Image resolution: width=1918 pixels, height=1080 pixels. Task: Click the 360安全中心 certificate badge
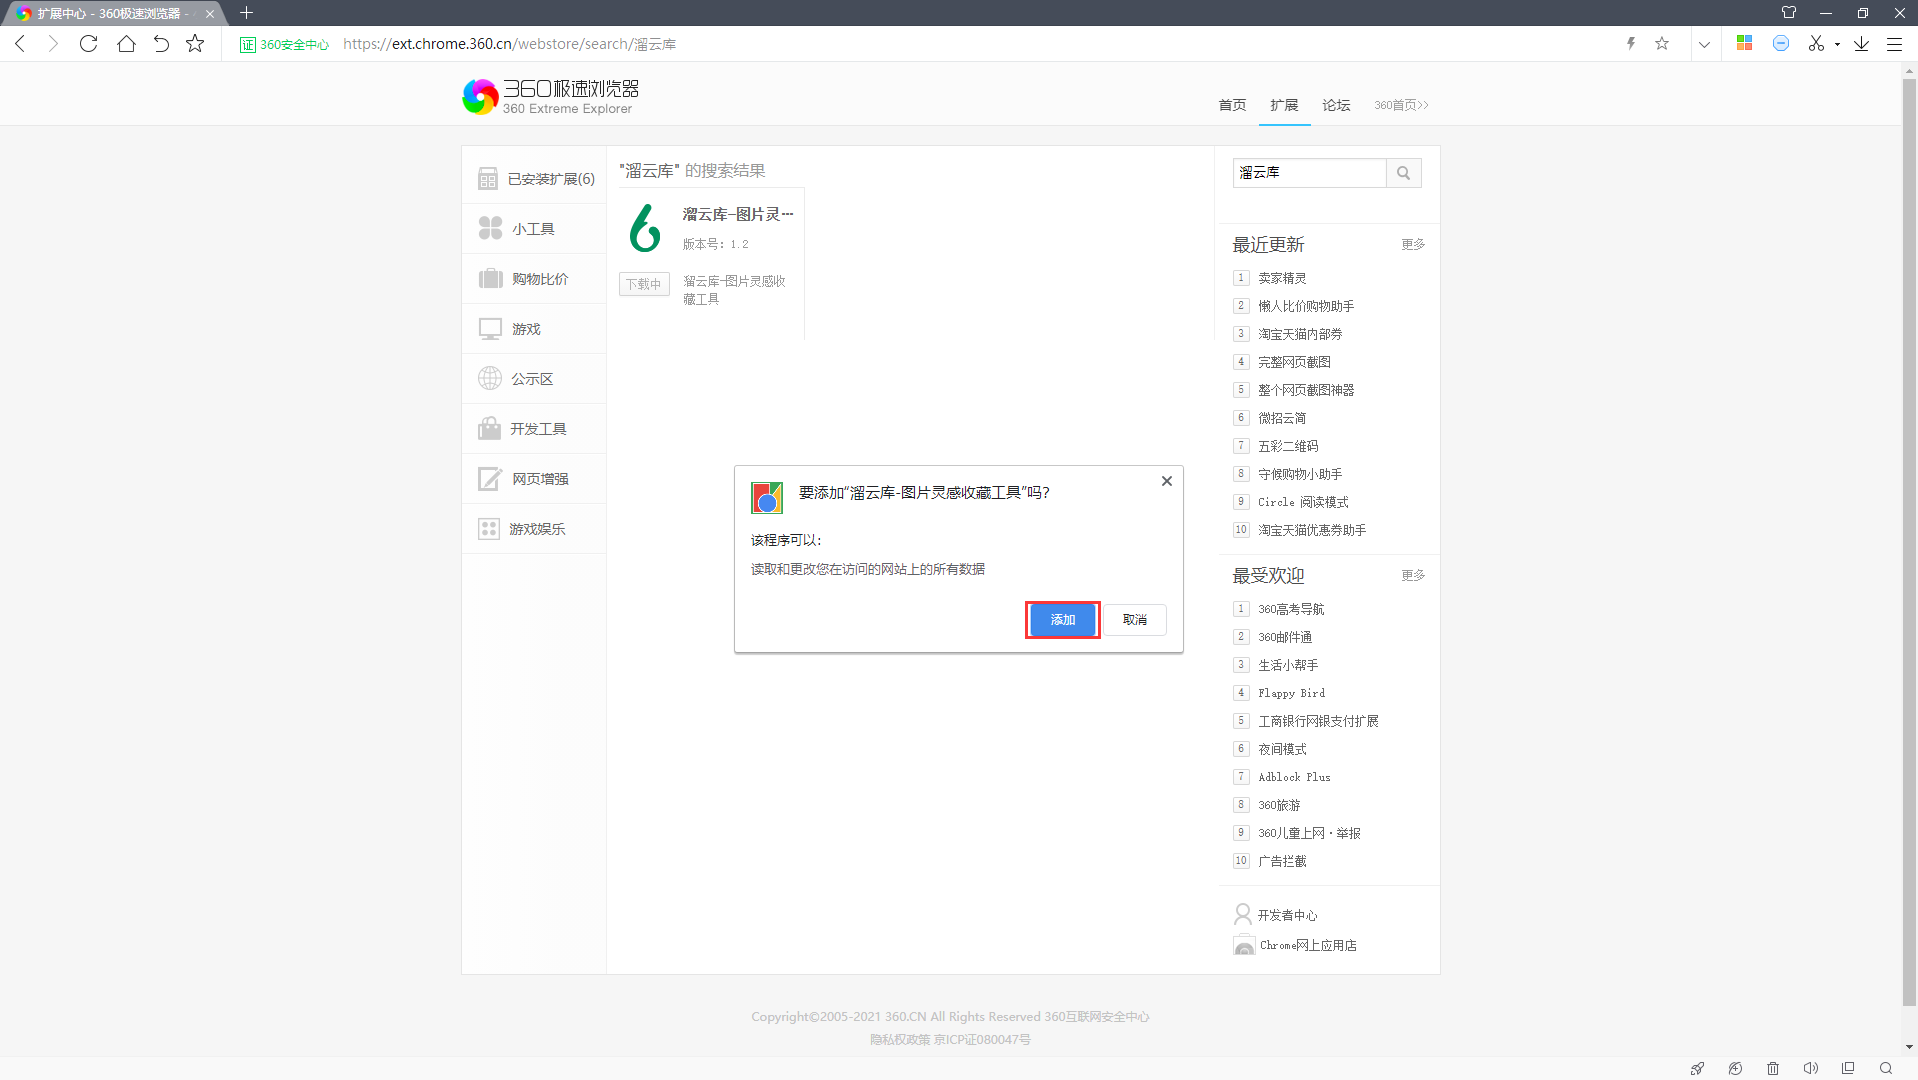[x=284, y=44]
